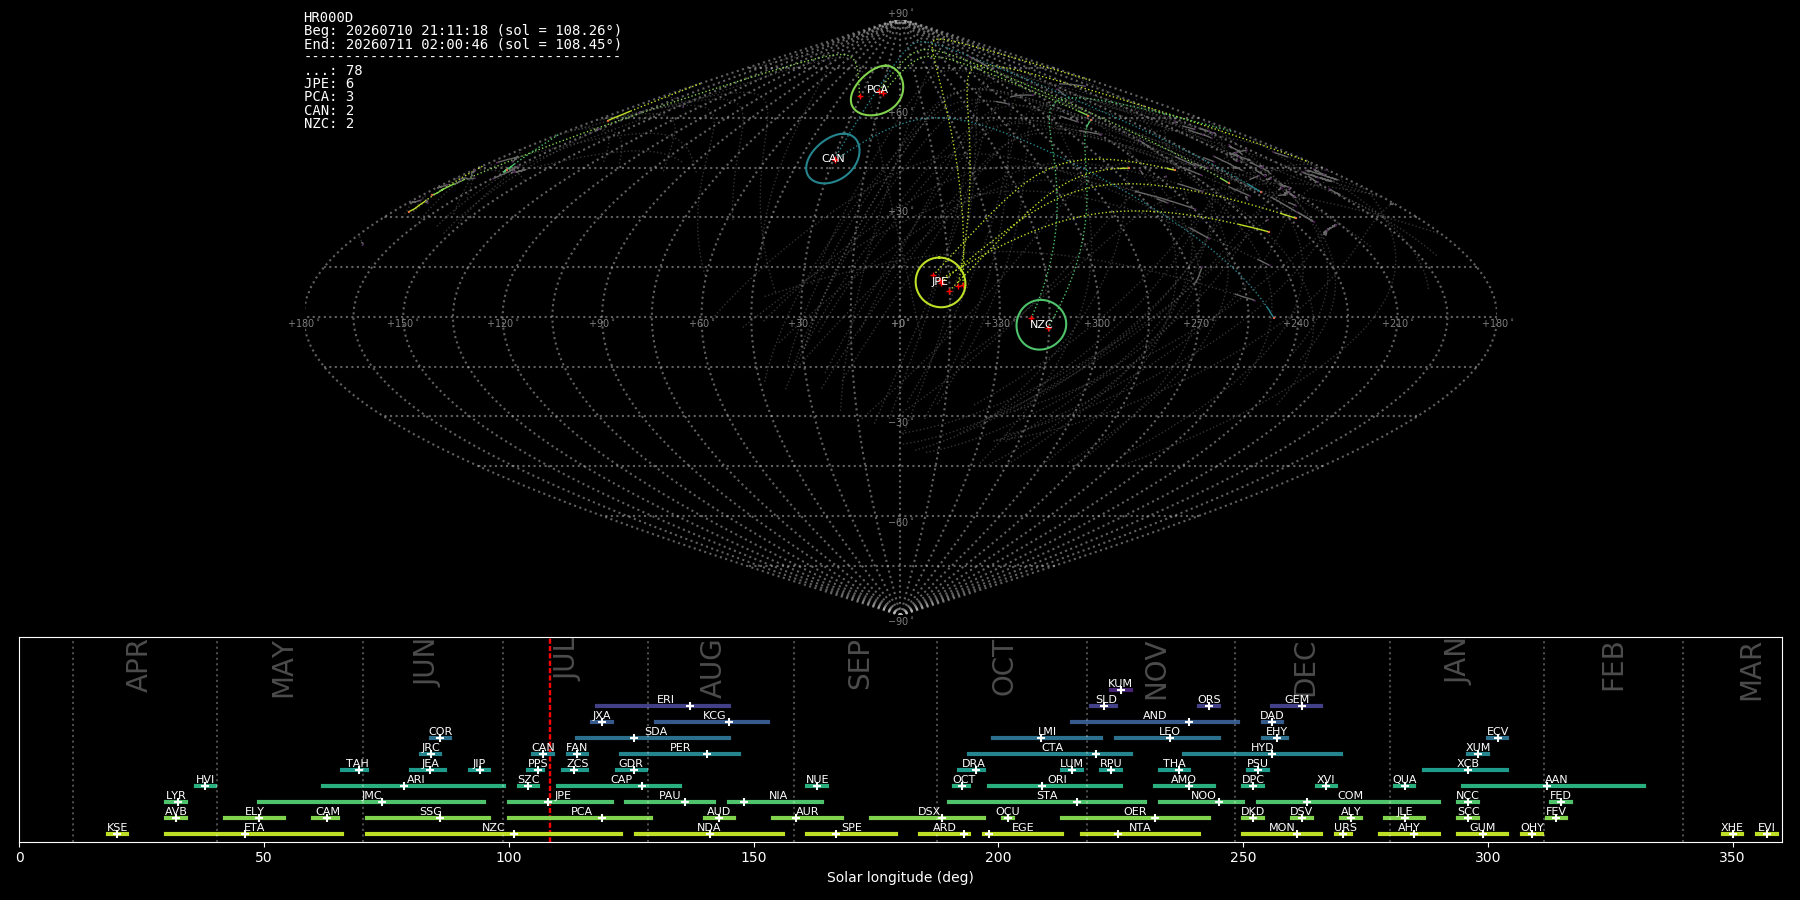The height and width of the screenshot is (900, 1800).
Task: Select the LEO shower timeline bar
Action: [1168, 738]
